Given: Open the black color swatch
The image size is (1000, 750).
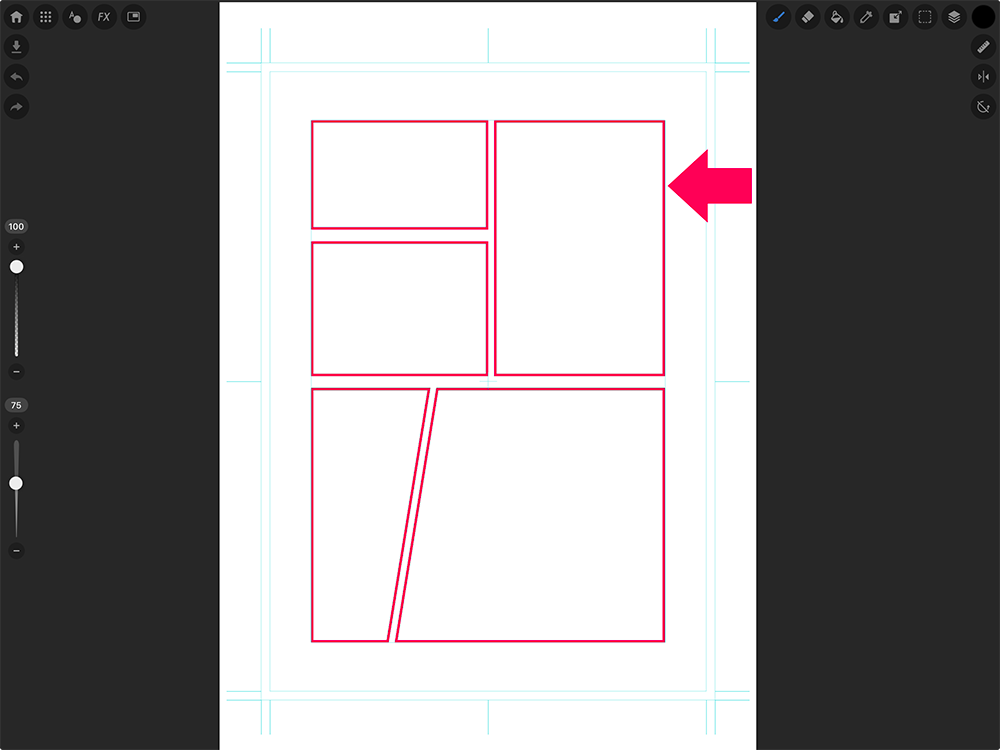Looking at the screenshot, I should [984, 17].
